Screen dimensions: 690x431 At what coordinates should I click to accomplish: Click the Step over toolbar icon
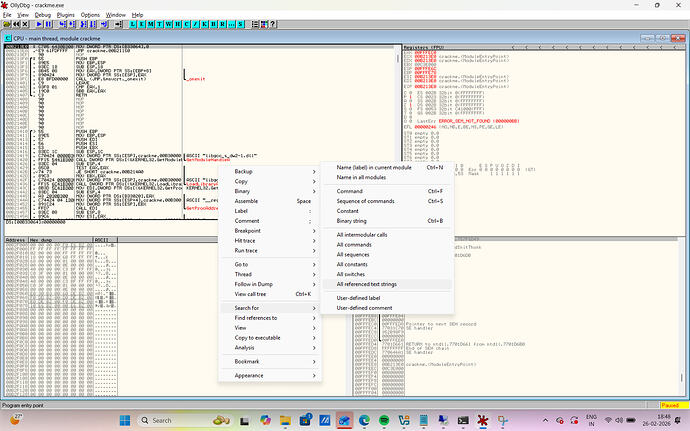point(72,24)
